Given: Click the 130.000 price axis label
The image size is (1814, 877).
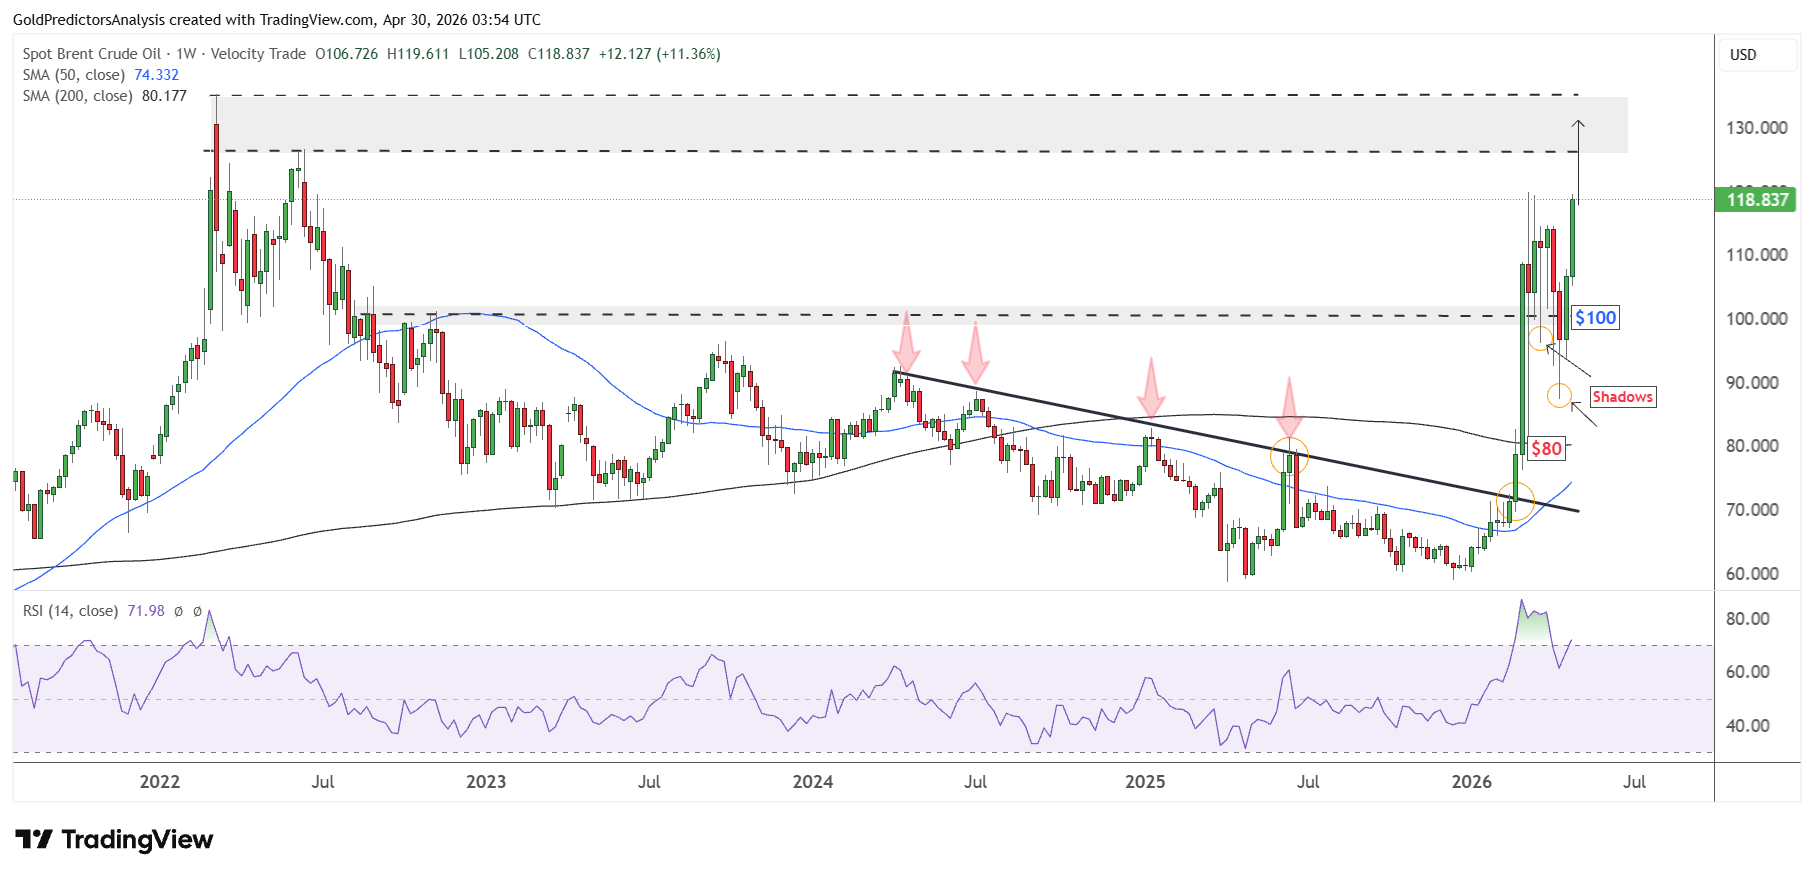Looking at the screenshot, I should (1757, 128).
